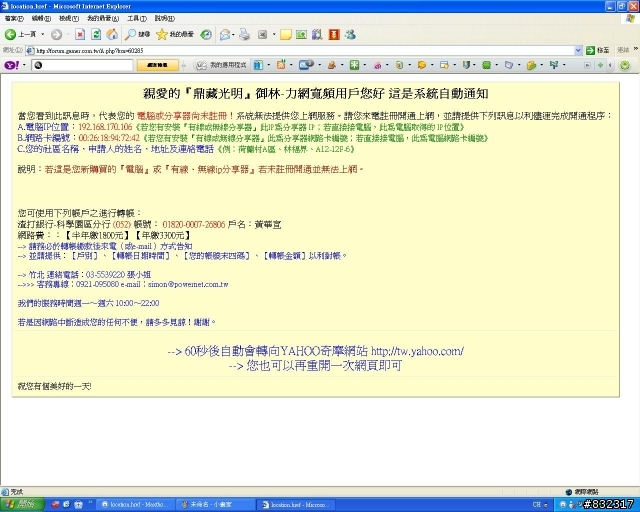The height and width of the screenshot is (512, 640).
Task: Click the Yahoo Mail icon with notification bubble
Action: pos(306,65)
